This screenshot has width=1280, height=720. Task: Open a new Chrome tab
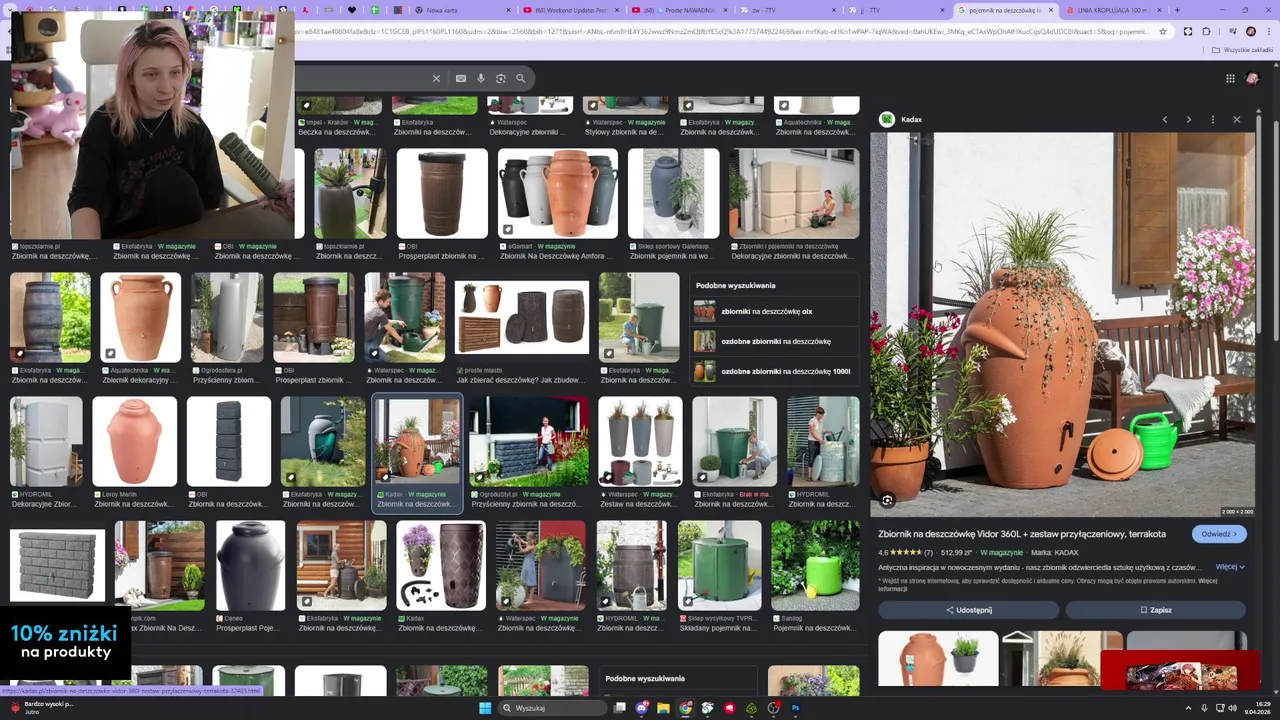[x=1177, y=10]
